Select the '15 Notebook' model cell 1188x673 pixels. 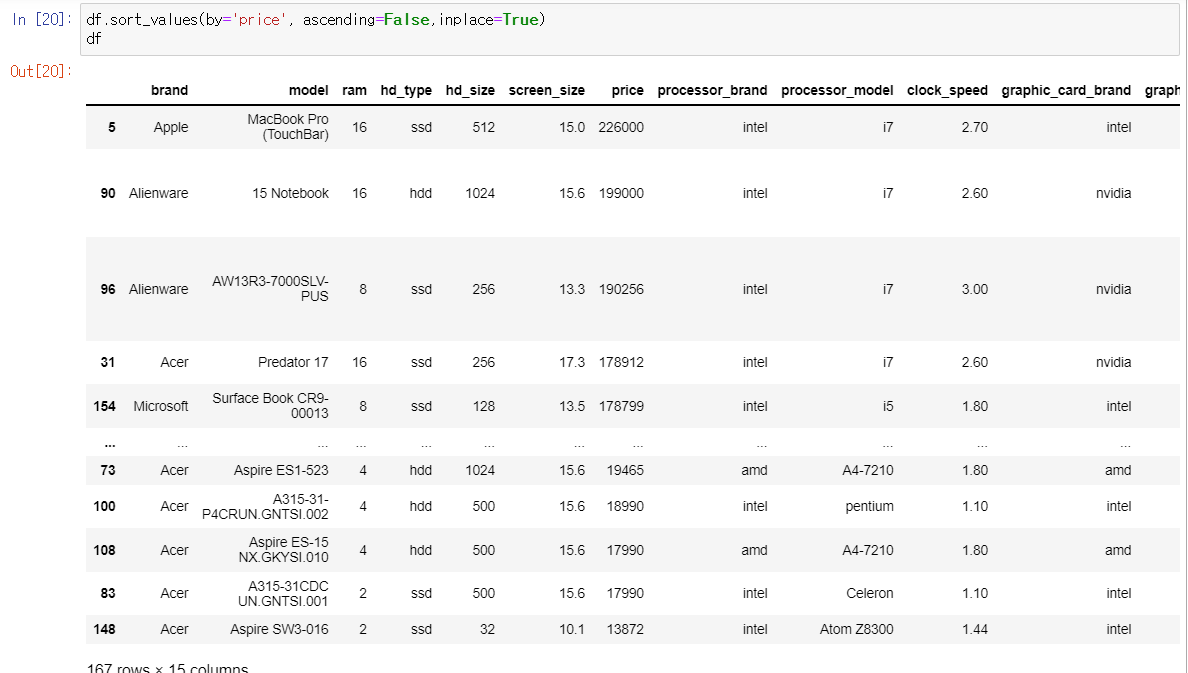(x=290, y=193)
